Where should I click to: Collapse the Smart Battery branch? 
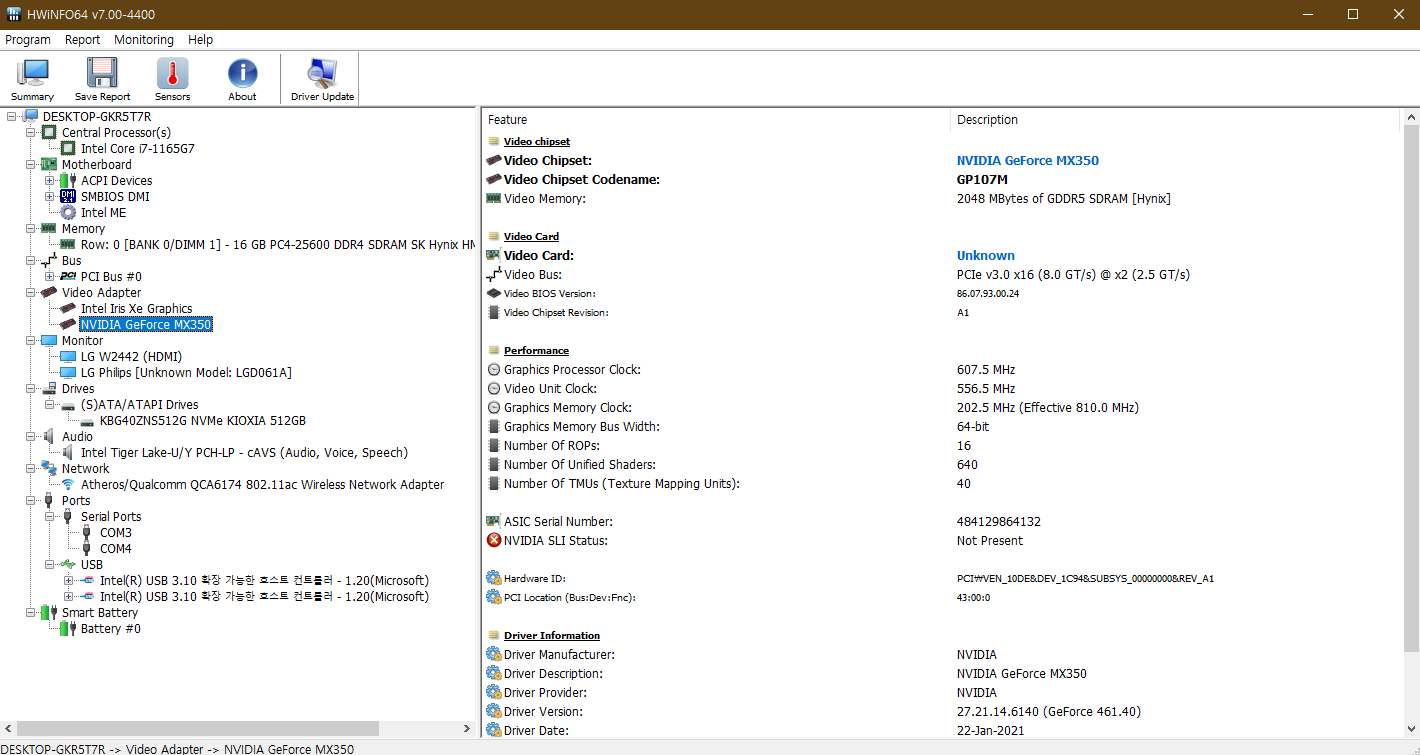point(31,612)
